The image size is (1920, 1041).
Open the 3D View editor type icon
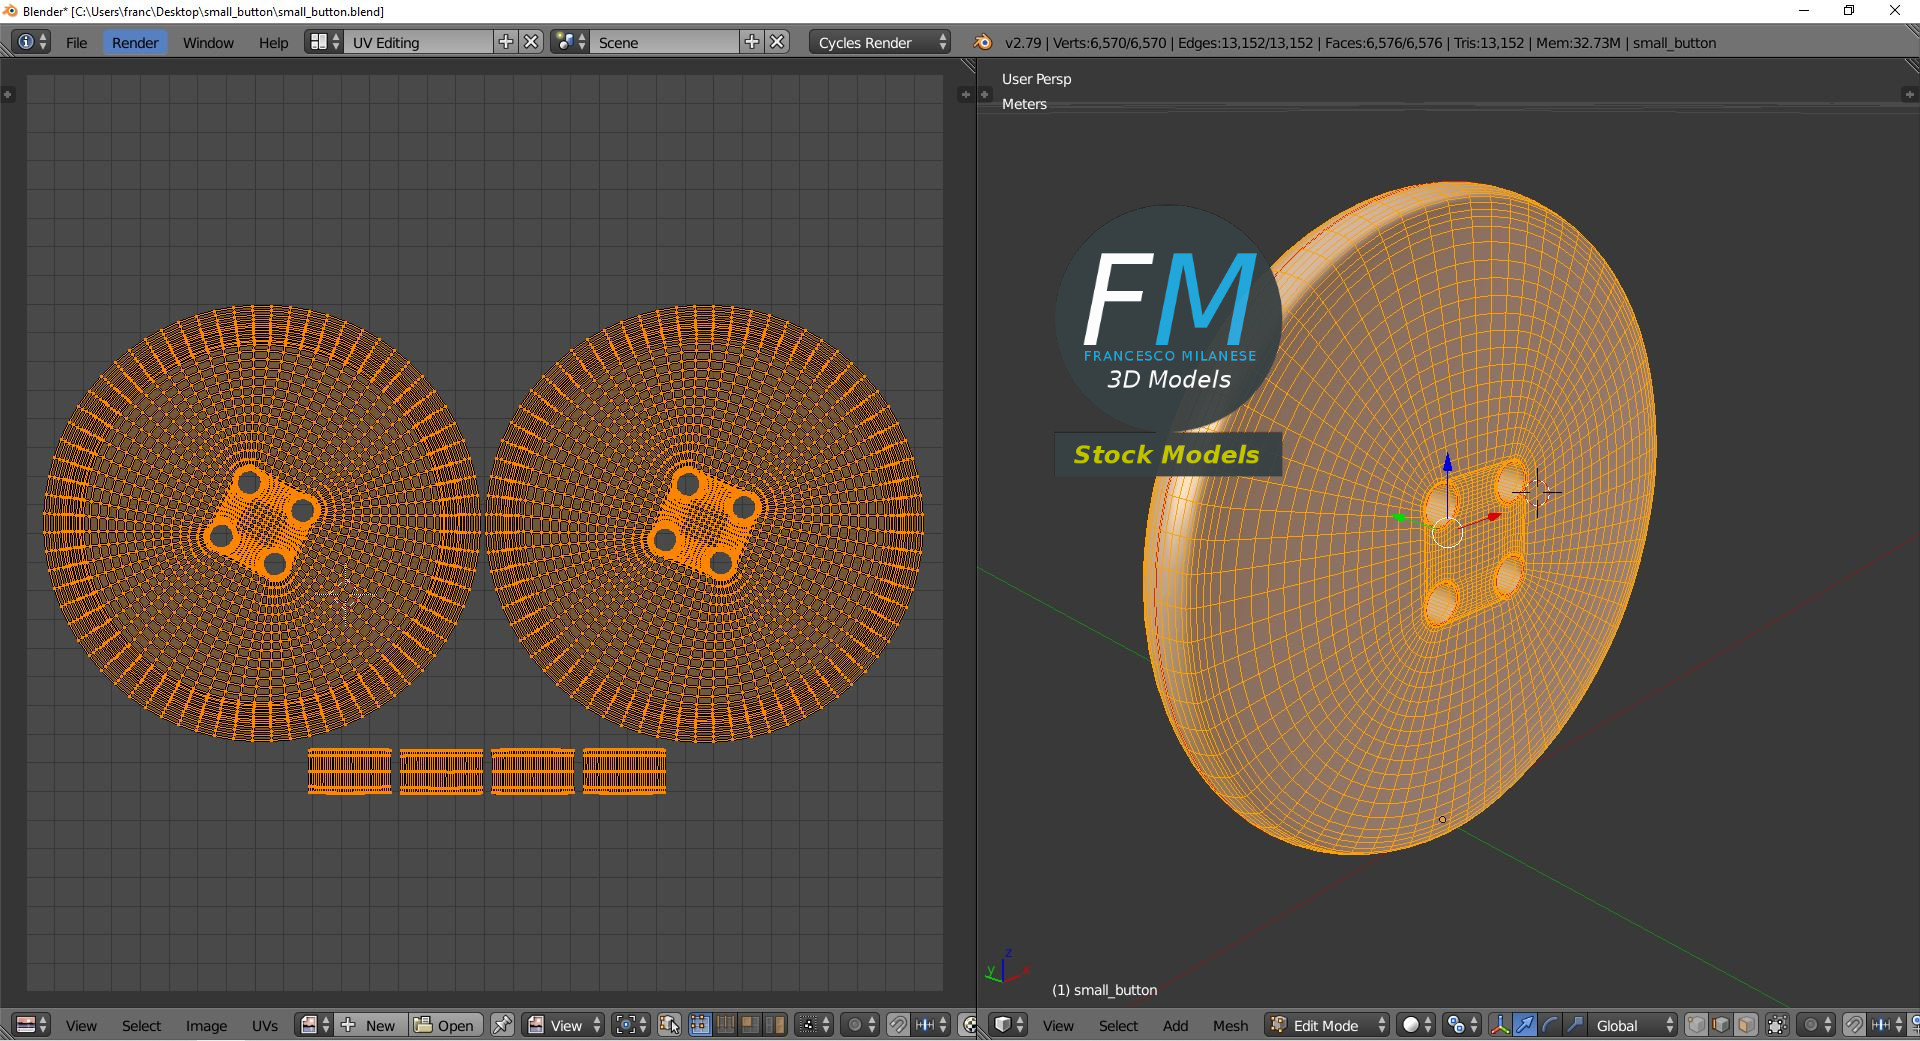pos(1008,1025)
